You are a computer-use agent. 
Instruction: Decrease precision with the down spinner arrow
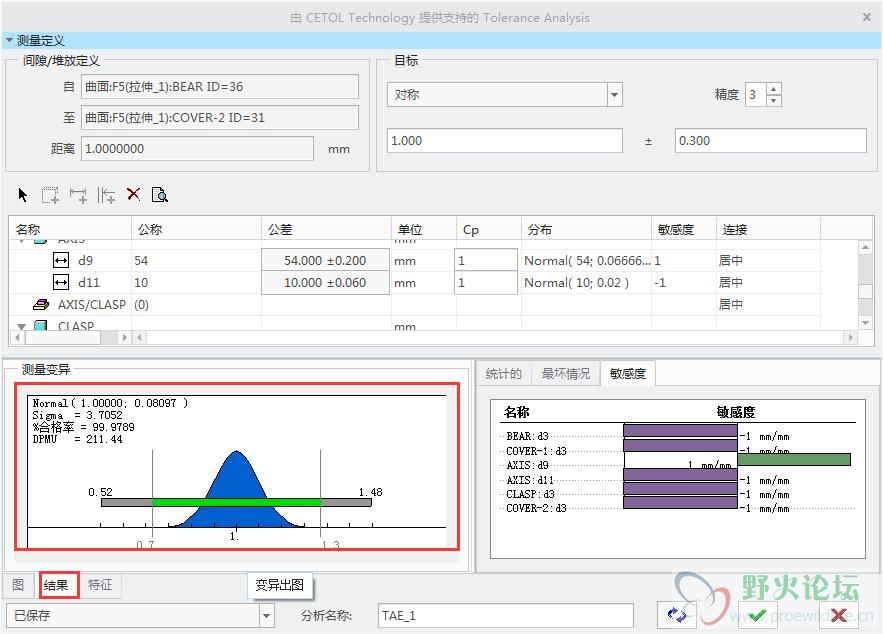tap(773, 101)
